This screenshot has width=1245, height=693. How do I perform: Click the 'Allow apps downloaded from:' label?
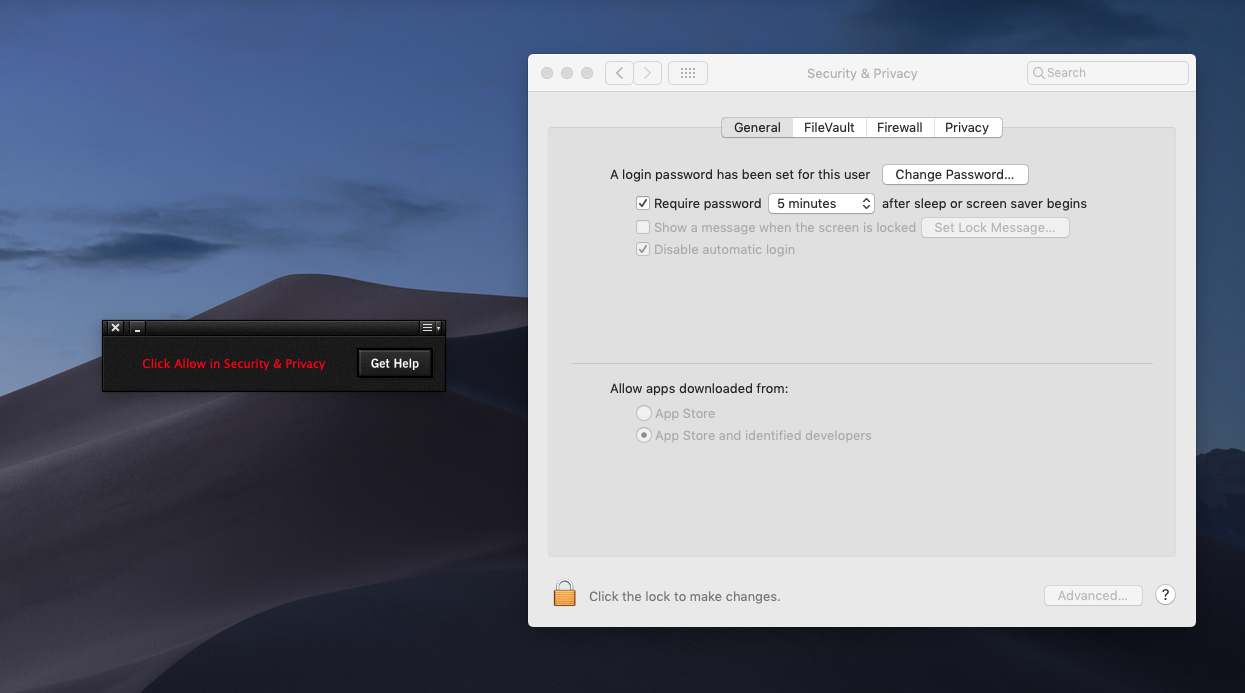pos(699,388)
